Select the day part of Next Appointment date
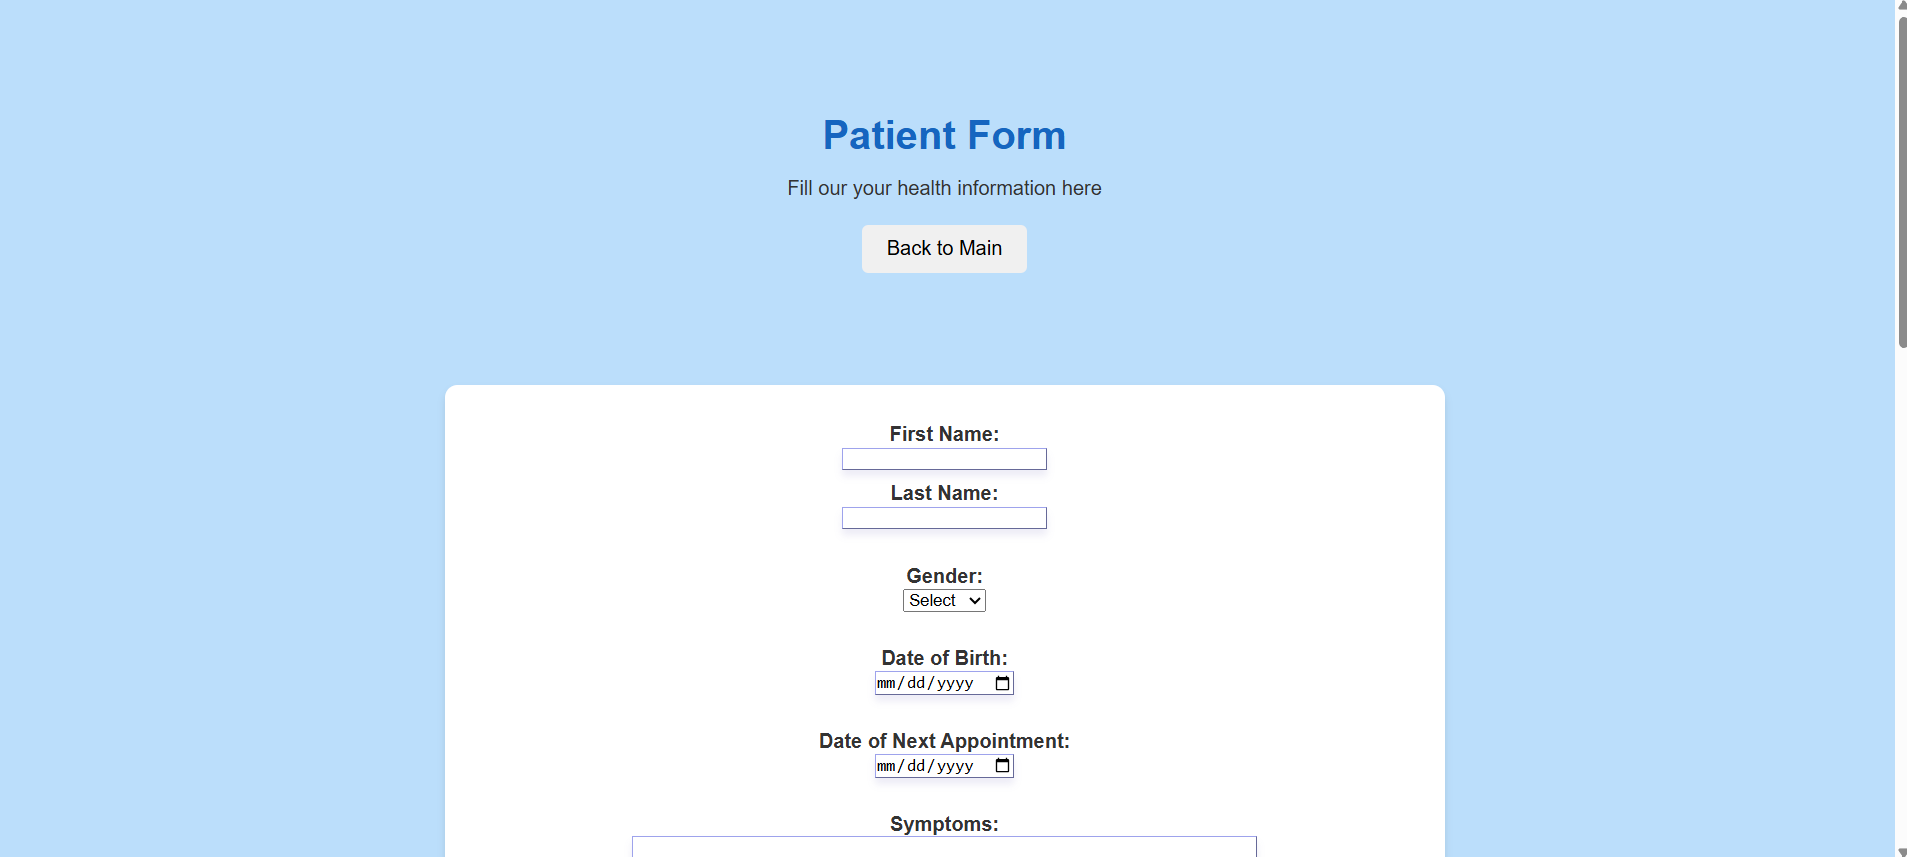Viewport: 1907px width, 857px height. tap(916, 766)
